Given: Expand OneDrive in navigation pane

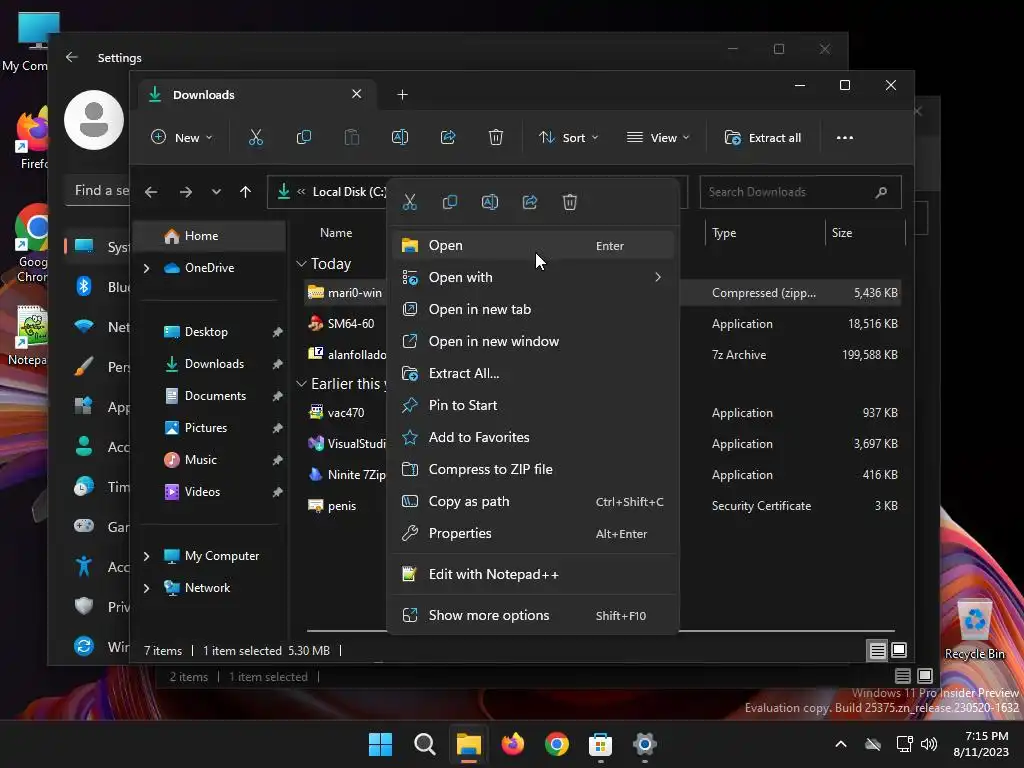Looking at the screenshot, I should (x=146, y=268).
